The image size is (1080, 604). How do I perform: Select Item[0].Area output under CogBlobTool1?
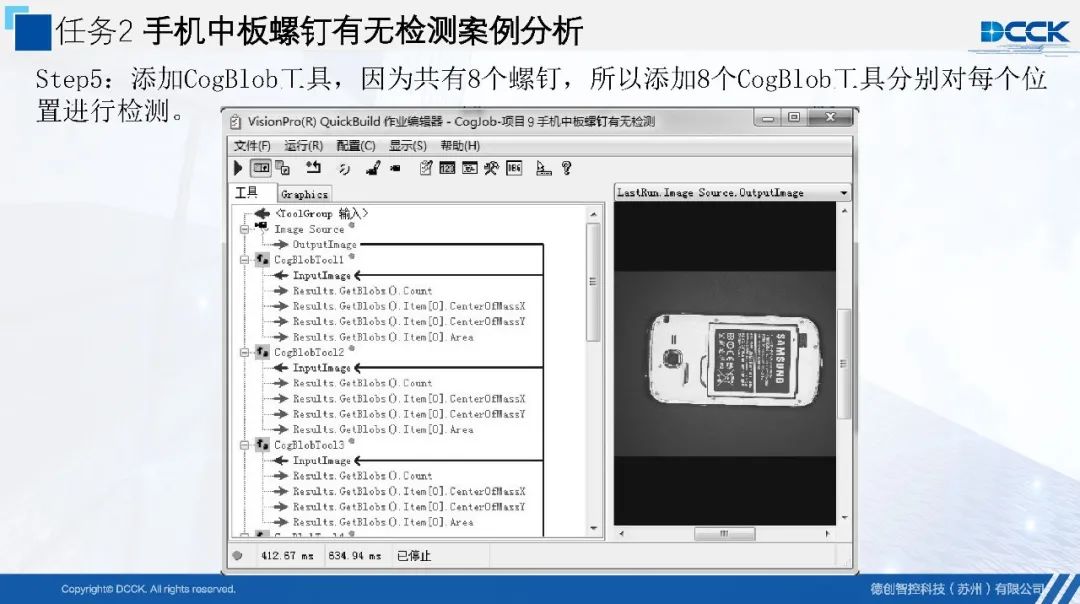pyautogui.click(x=383, y=337)
